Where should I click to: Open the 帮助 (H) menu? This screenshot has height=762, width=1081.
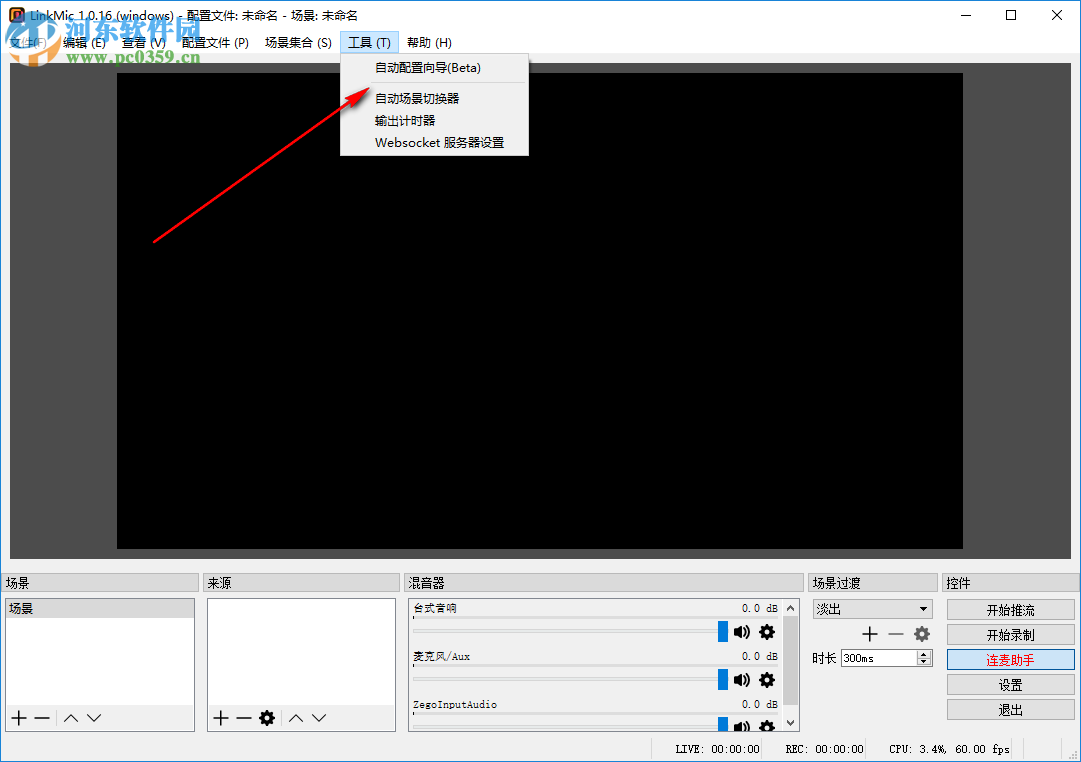point(429,43)
